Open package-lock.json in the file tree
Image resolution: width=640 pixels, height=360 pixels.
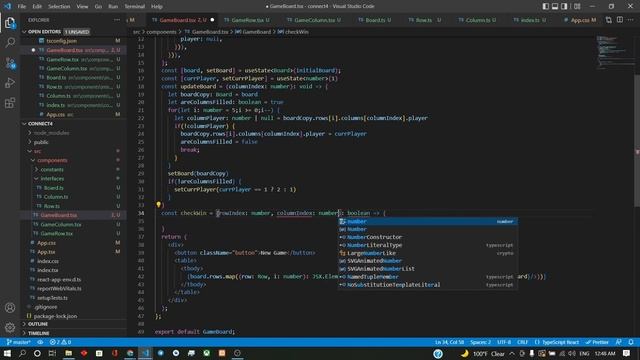[x=55, y=316]
